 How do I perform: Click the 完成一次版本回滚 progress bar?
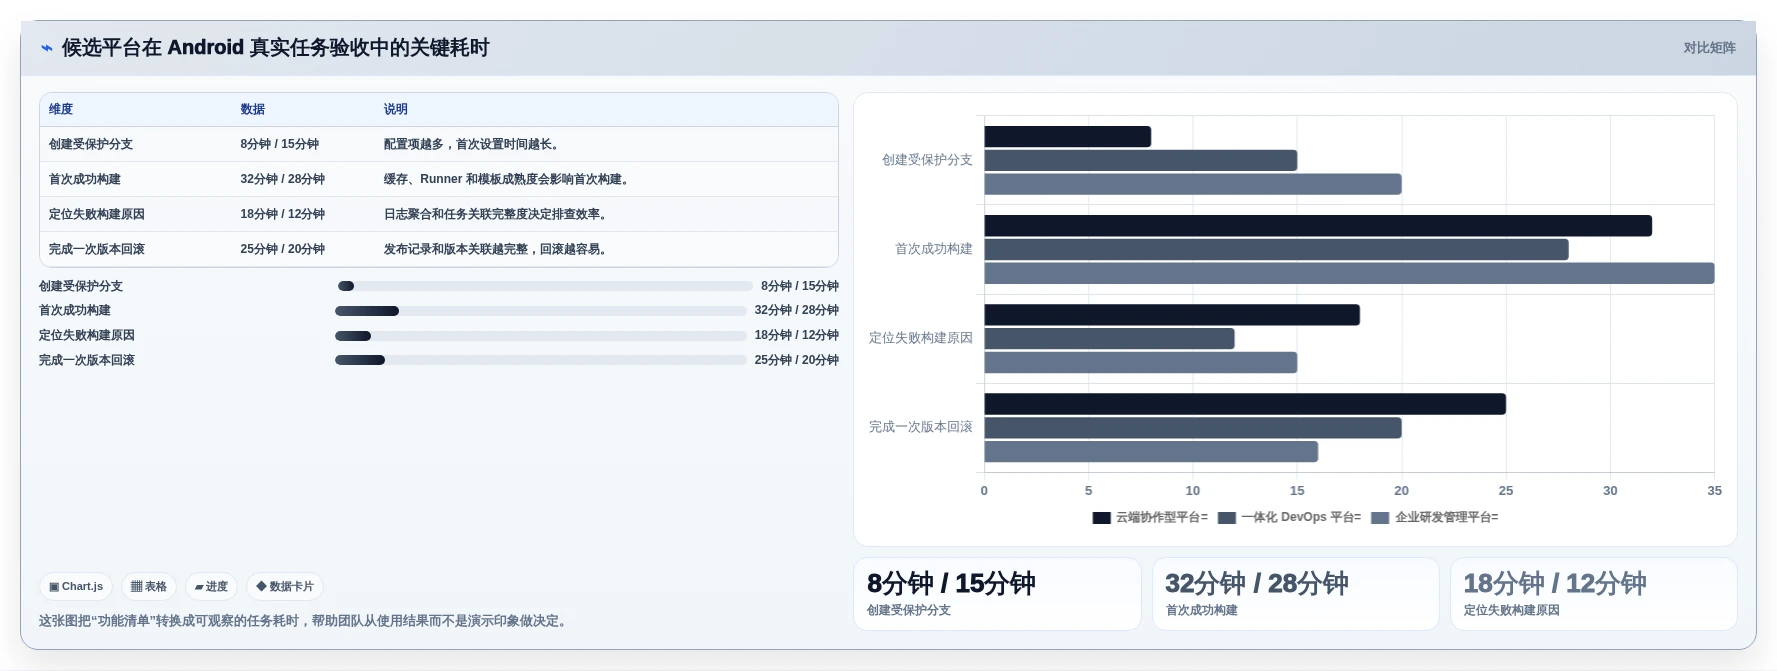point(541,360)
